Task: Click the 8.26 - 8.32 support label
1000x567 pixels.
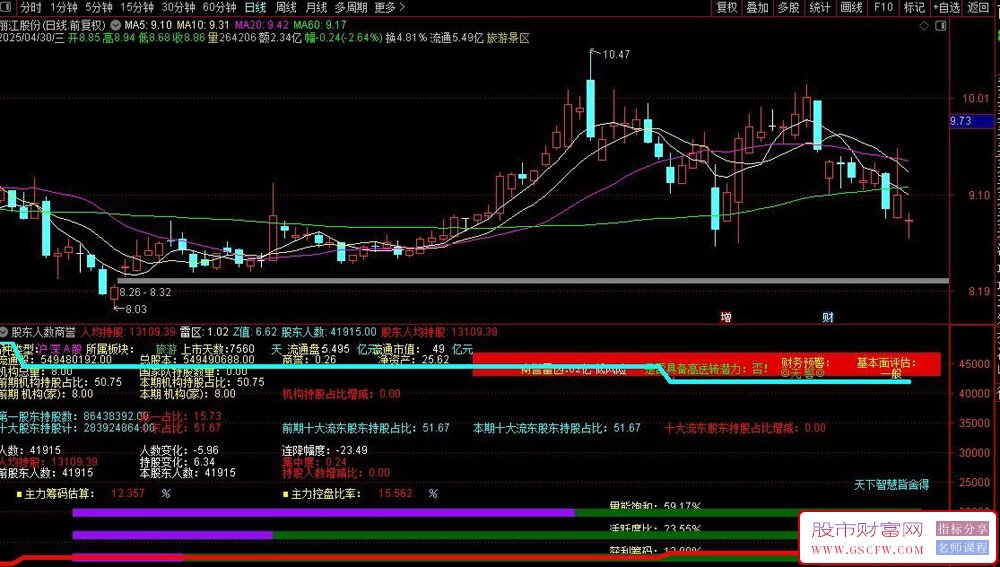Action: click(145, 292)
